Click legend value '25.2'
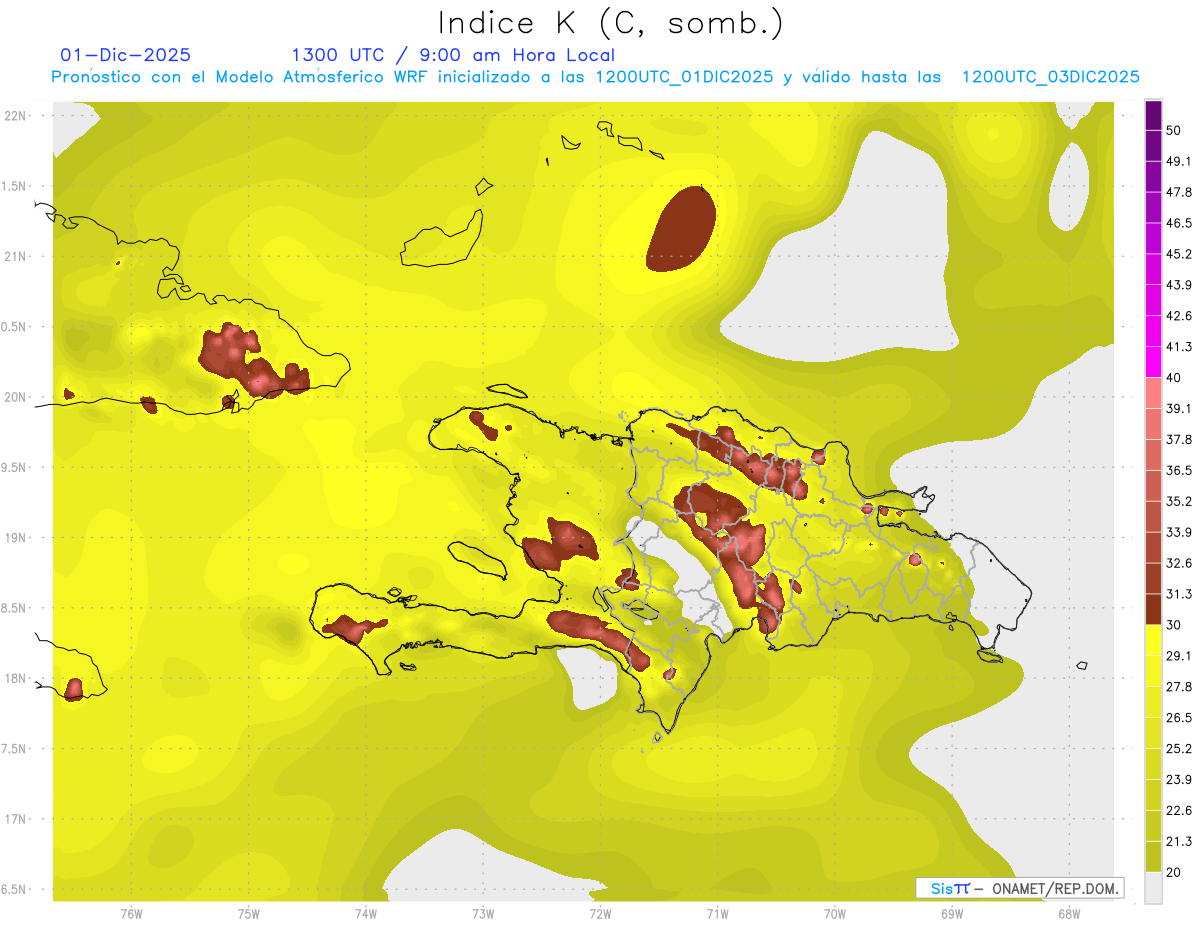Screen dimensions: 1200x927 [1178, 749]
